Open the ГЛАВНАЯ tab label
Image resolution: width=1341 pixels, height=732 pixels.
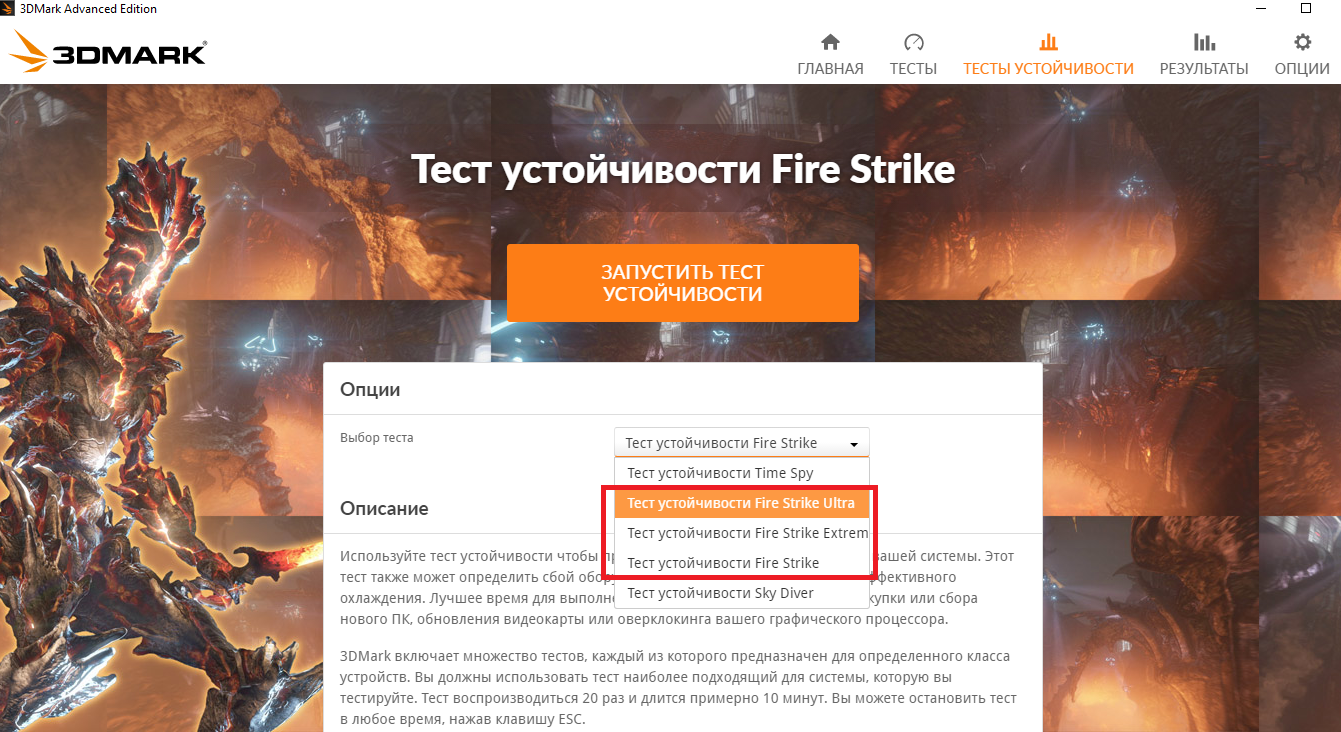[x=830, y=69]
